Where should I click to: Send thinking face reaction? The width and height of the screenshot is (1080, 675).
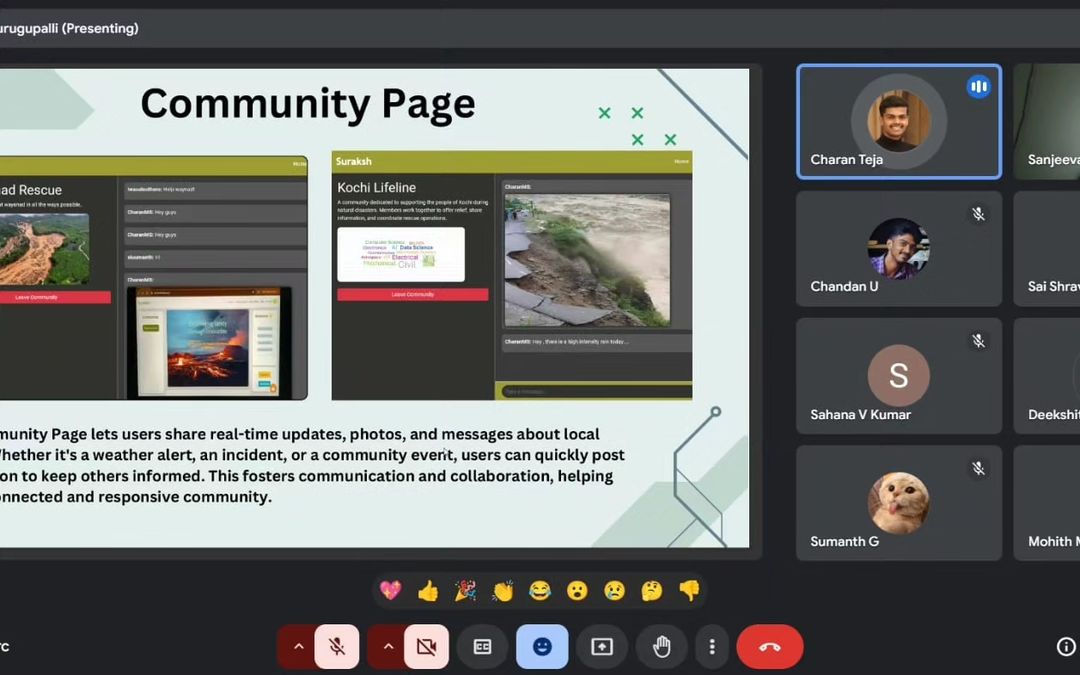coord(652,591)
